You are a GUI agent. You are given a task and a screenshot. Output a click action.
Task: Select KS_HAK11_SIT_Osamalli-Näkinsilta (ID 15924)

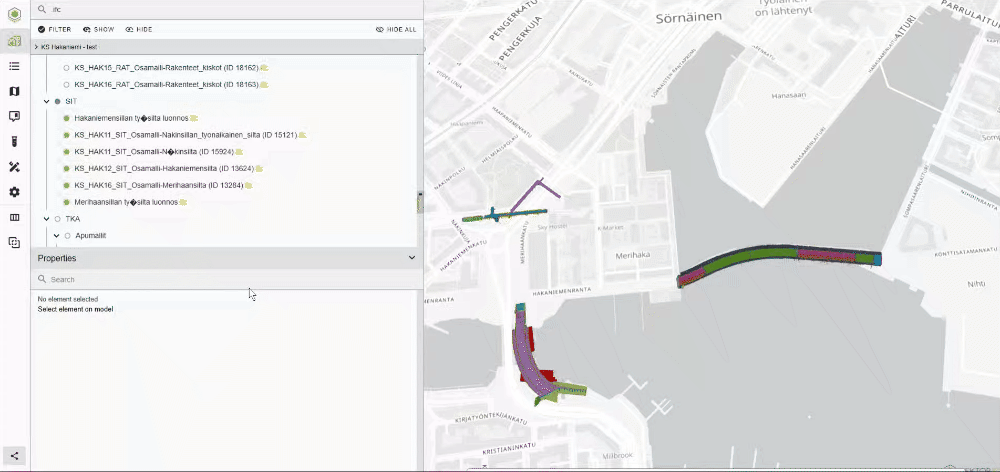154,152
